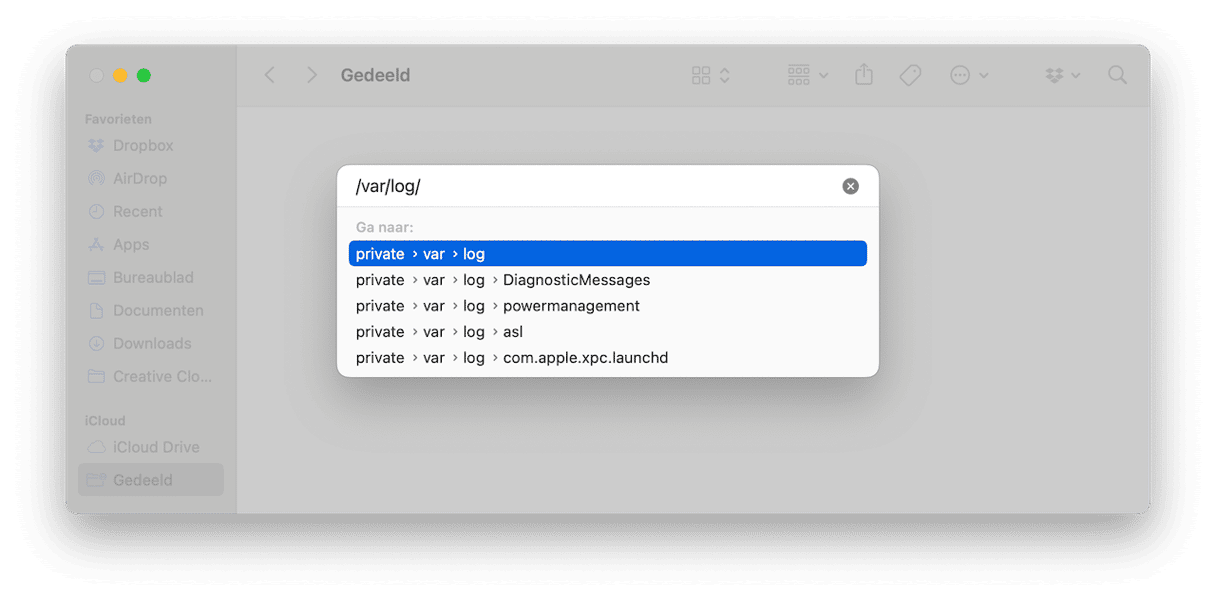Click the Search magnifier icon
Image resolution: width=1216 pixels, height=601 pixels.
coord(1117,75)
